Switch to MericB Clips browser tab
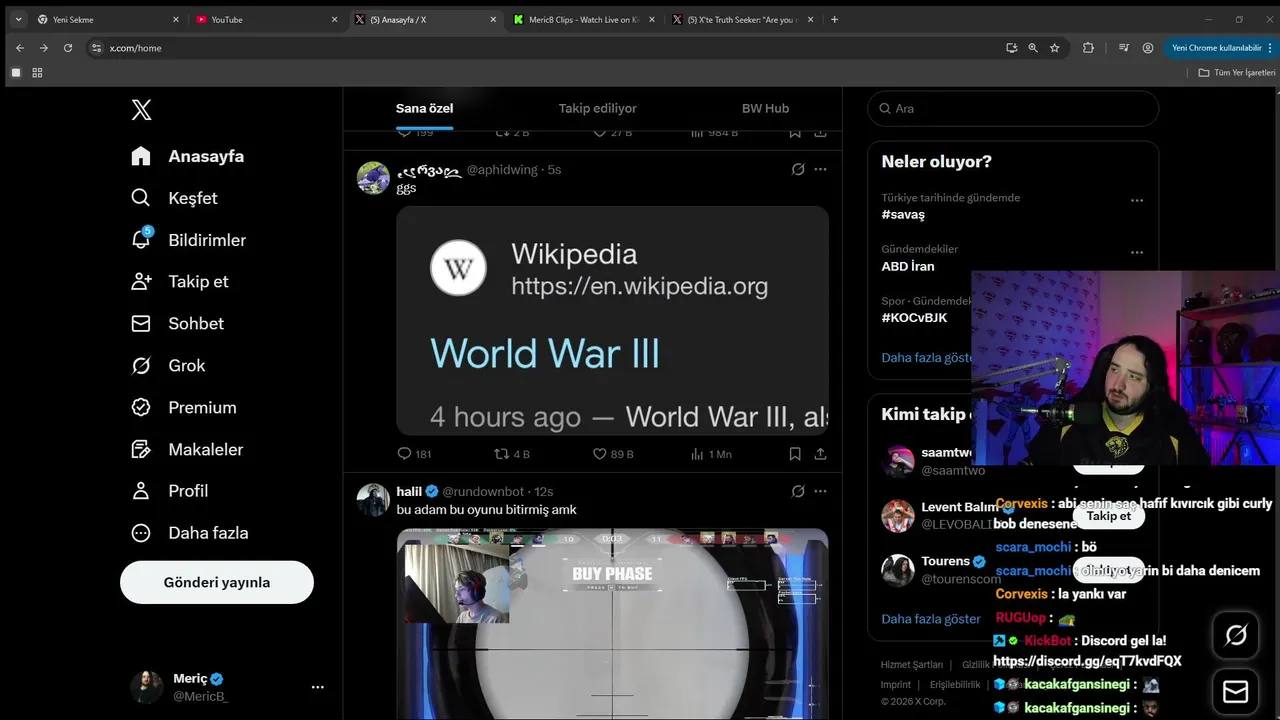1280x720 pixels. tap(584, 19)
